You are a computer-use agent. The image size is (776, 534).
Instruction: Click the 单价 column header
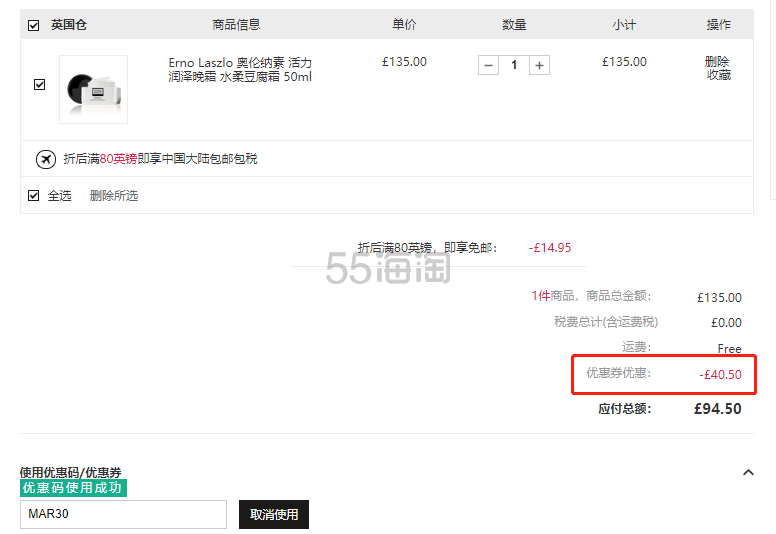(x=404, y=25)
